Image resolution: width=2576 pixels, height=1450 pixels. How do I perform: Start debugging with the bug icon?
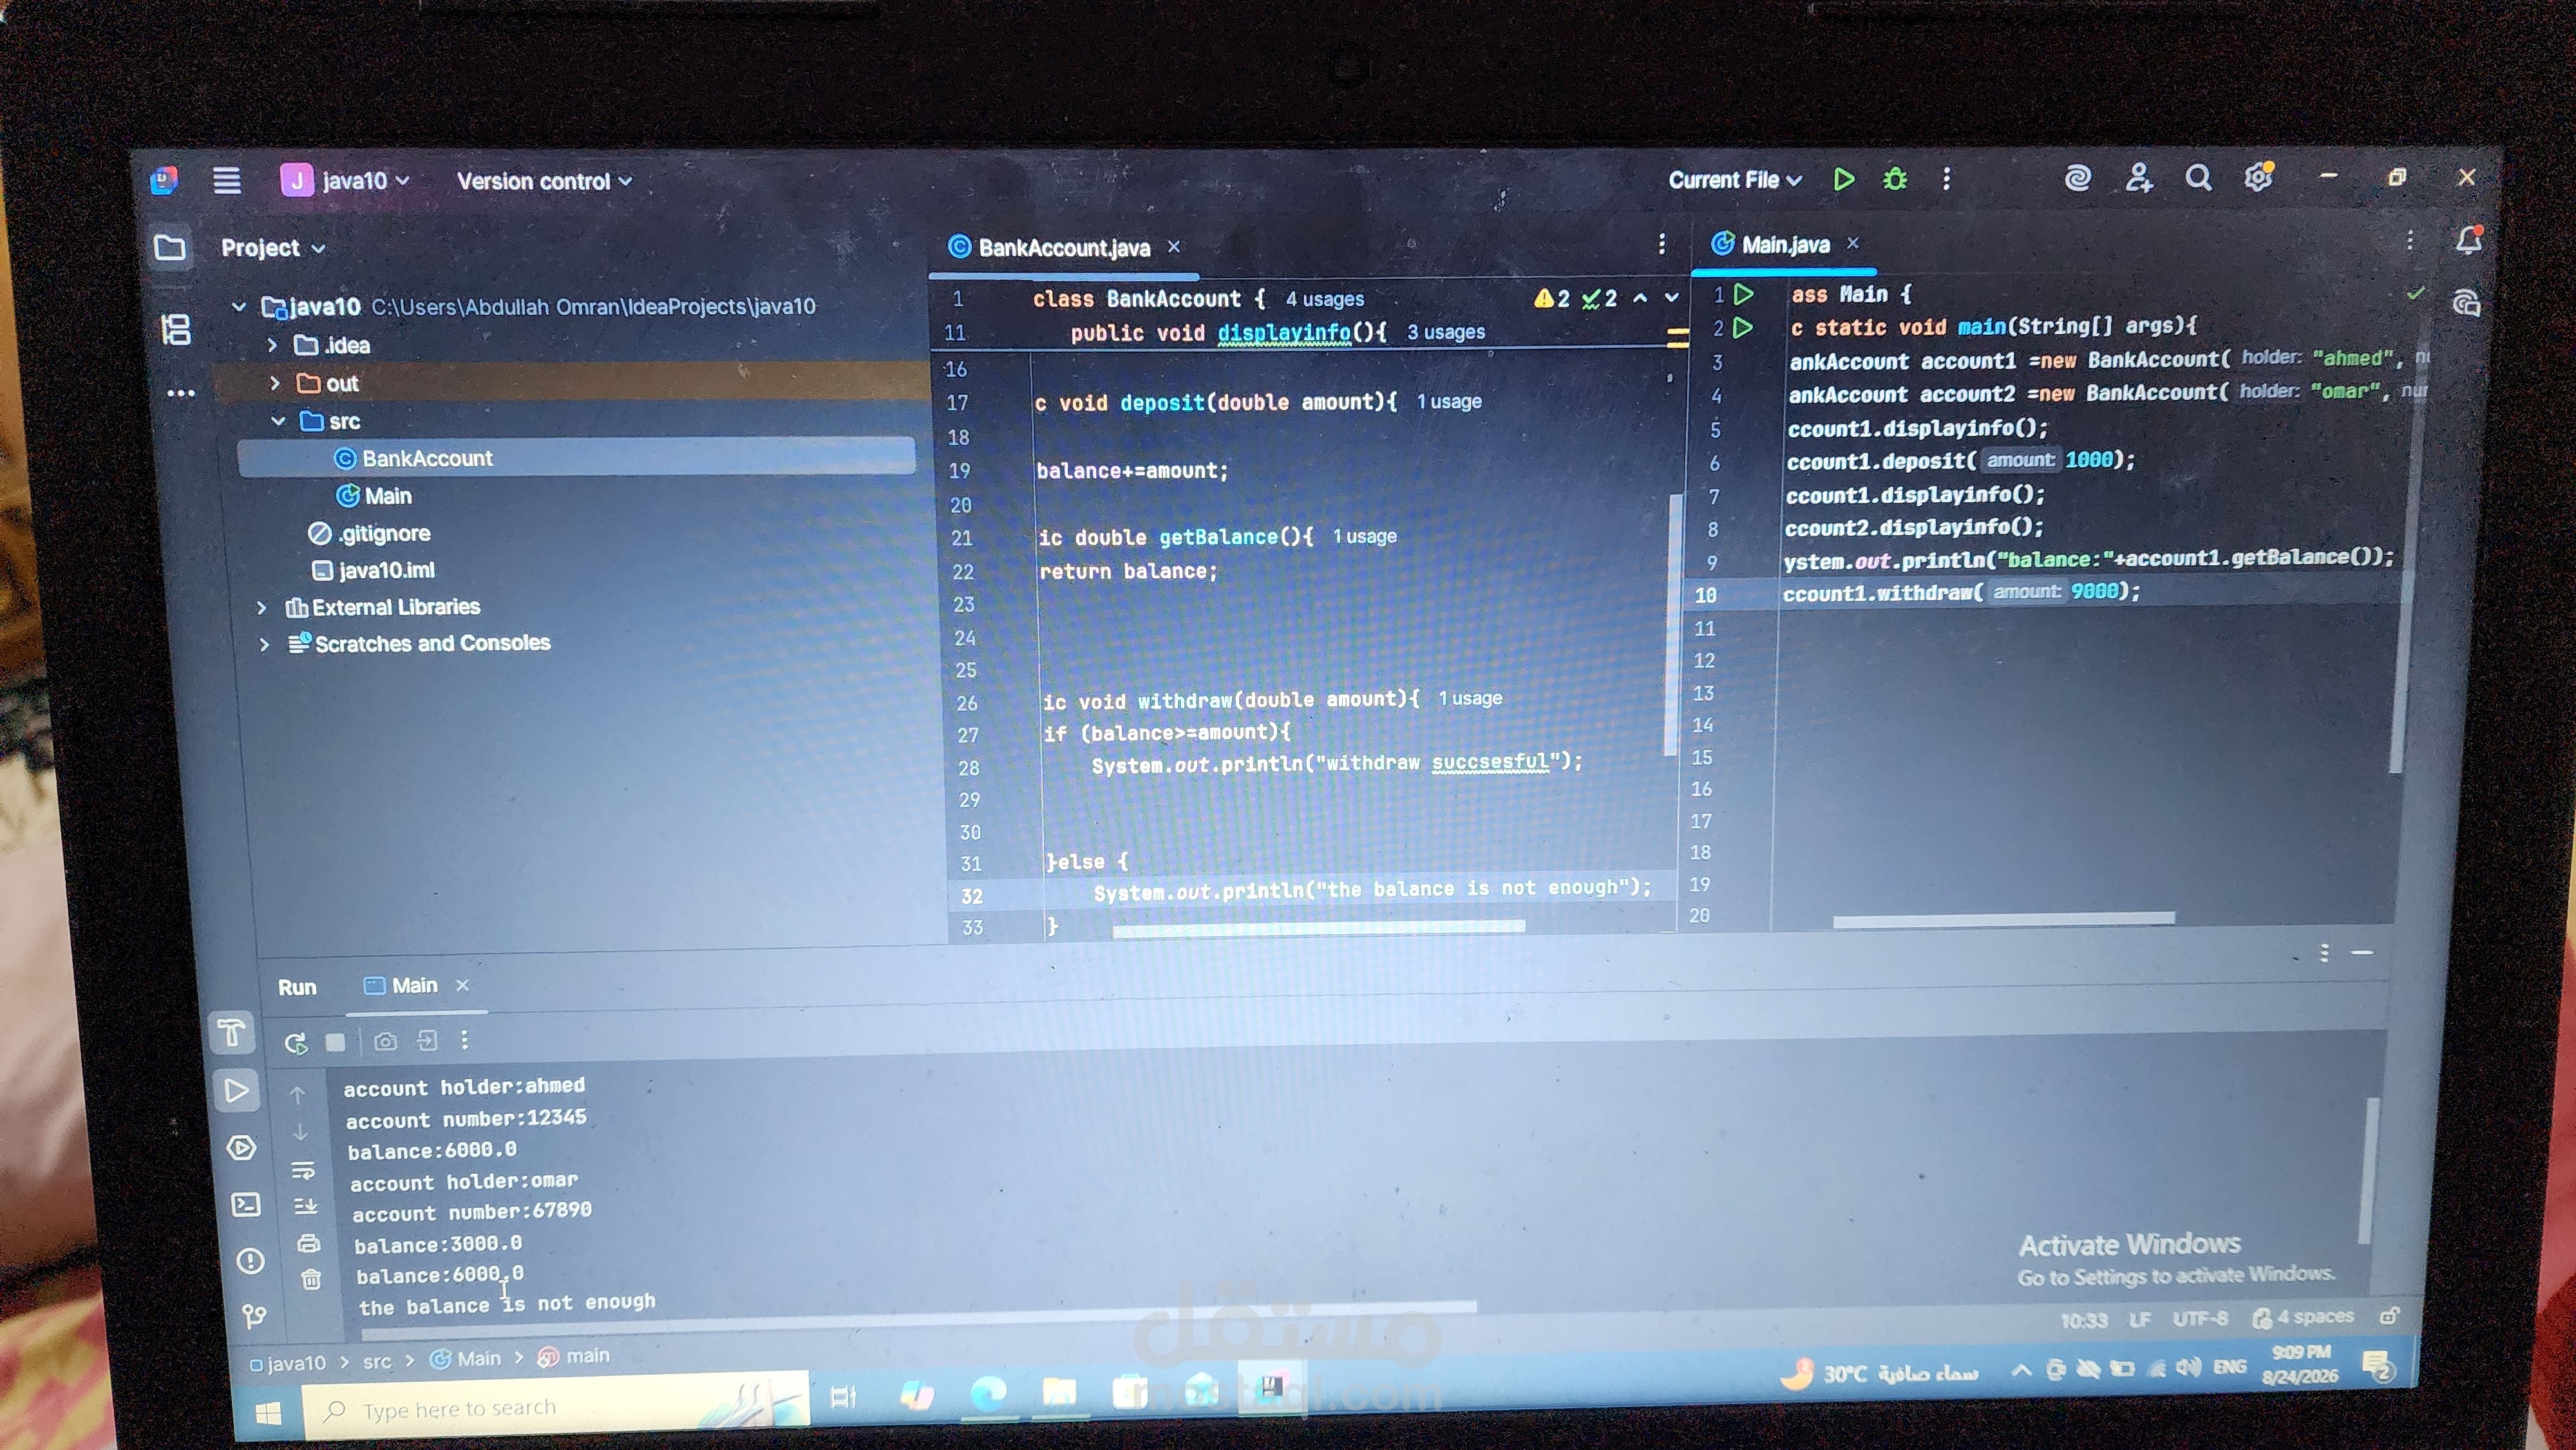coord(1895,179)
